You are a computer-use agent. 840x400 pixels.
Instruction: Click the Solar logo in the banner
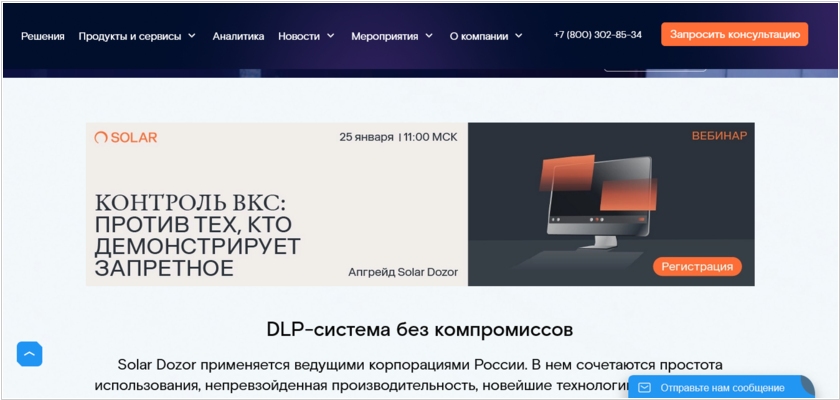coord(126,138)
